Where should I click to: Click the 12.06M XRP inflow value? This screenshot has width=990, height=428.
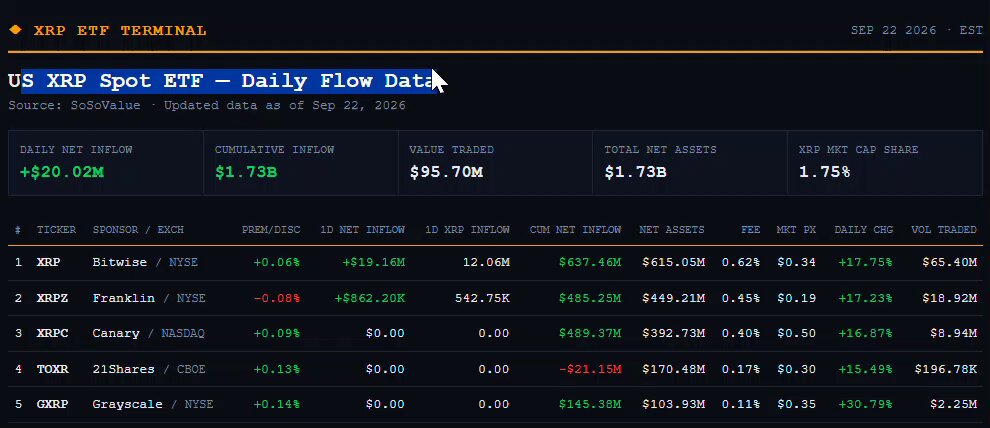click(486, 262)
